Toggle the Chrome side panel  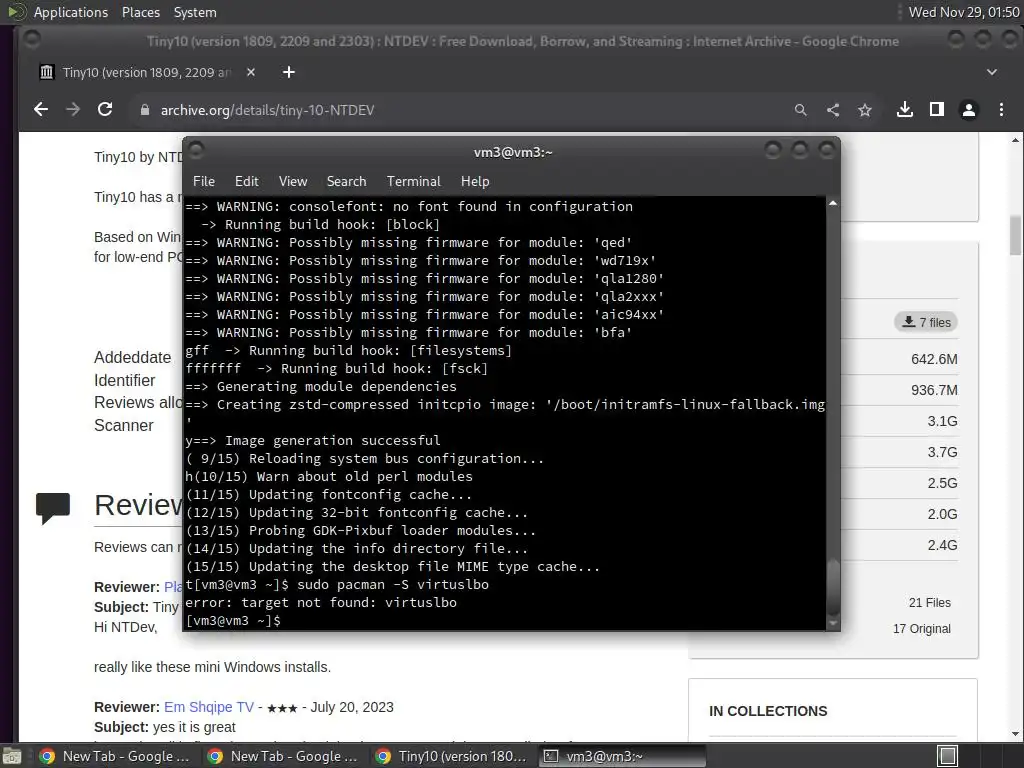pyautogui.click(x=936, y=110)
